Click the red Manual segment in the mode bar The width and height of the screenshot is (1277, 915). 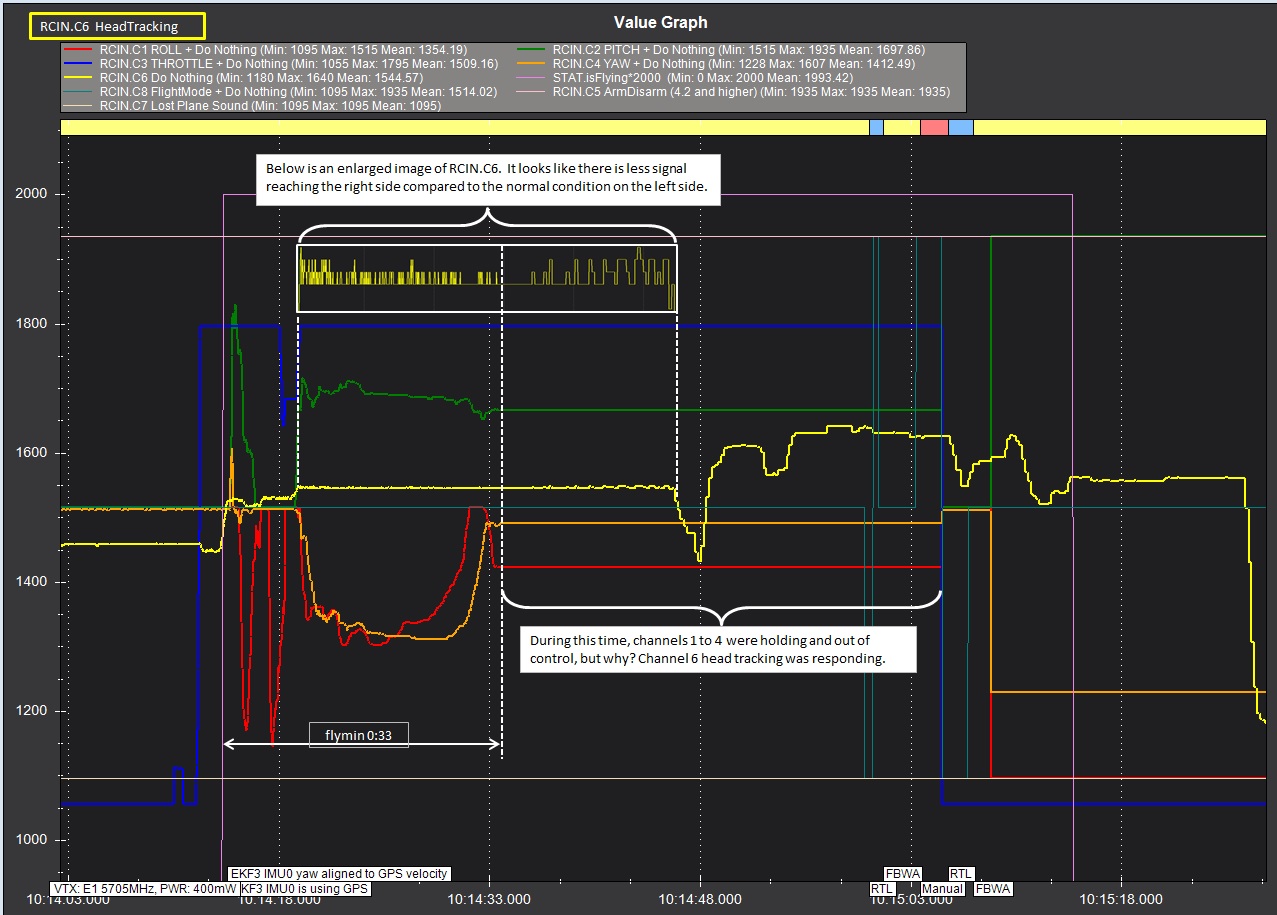[934, 127]
